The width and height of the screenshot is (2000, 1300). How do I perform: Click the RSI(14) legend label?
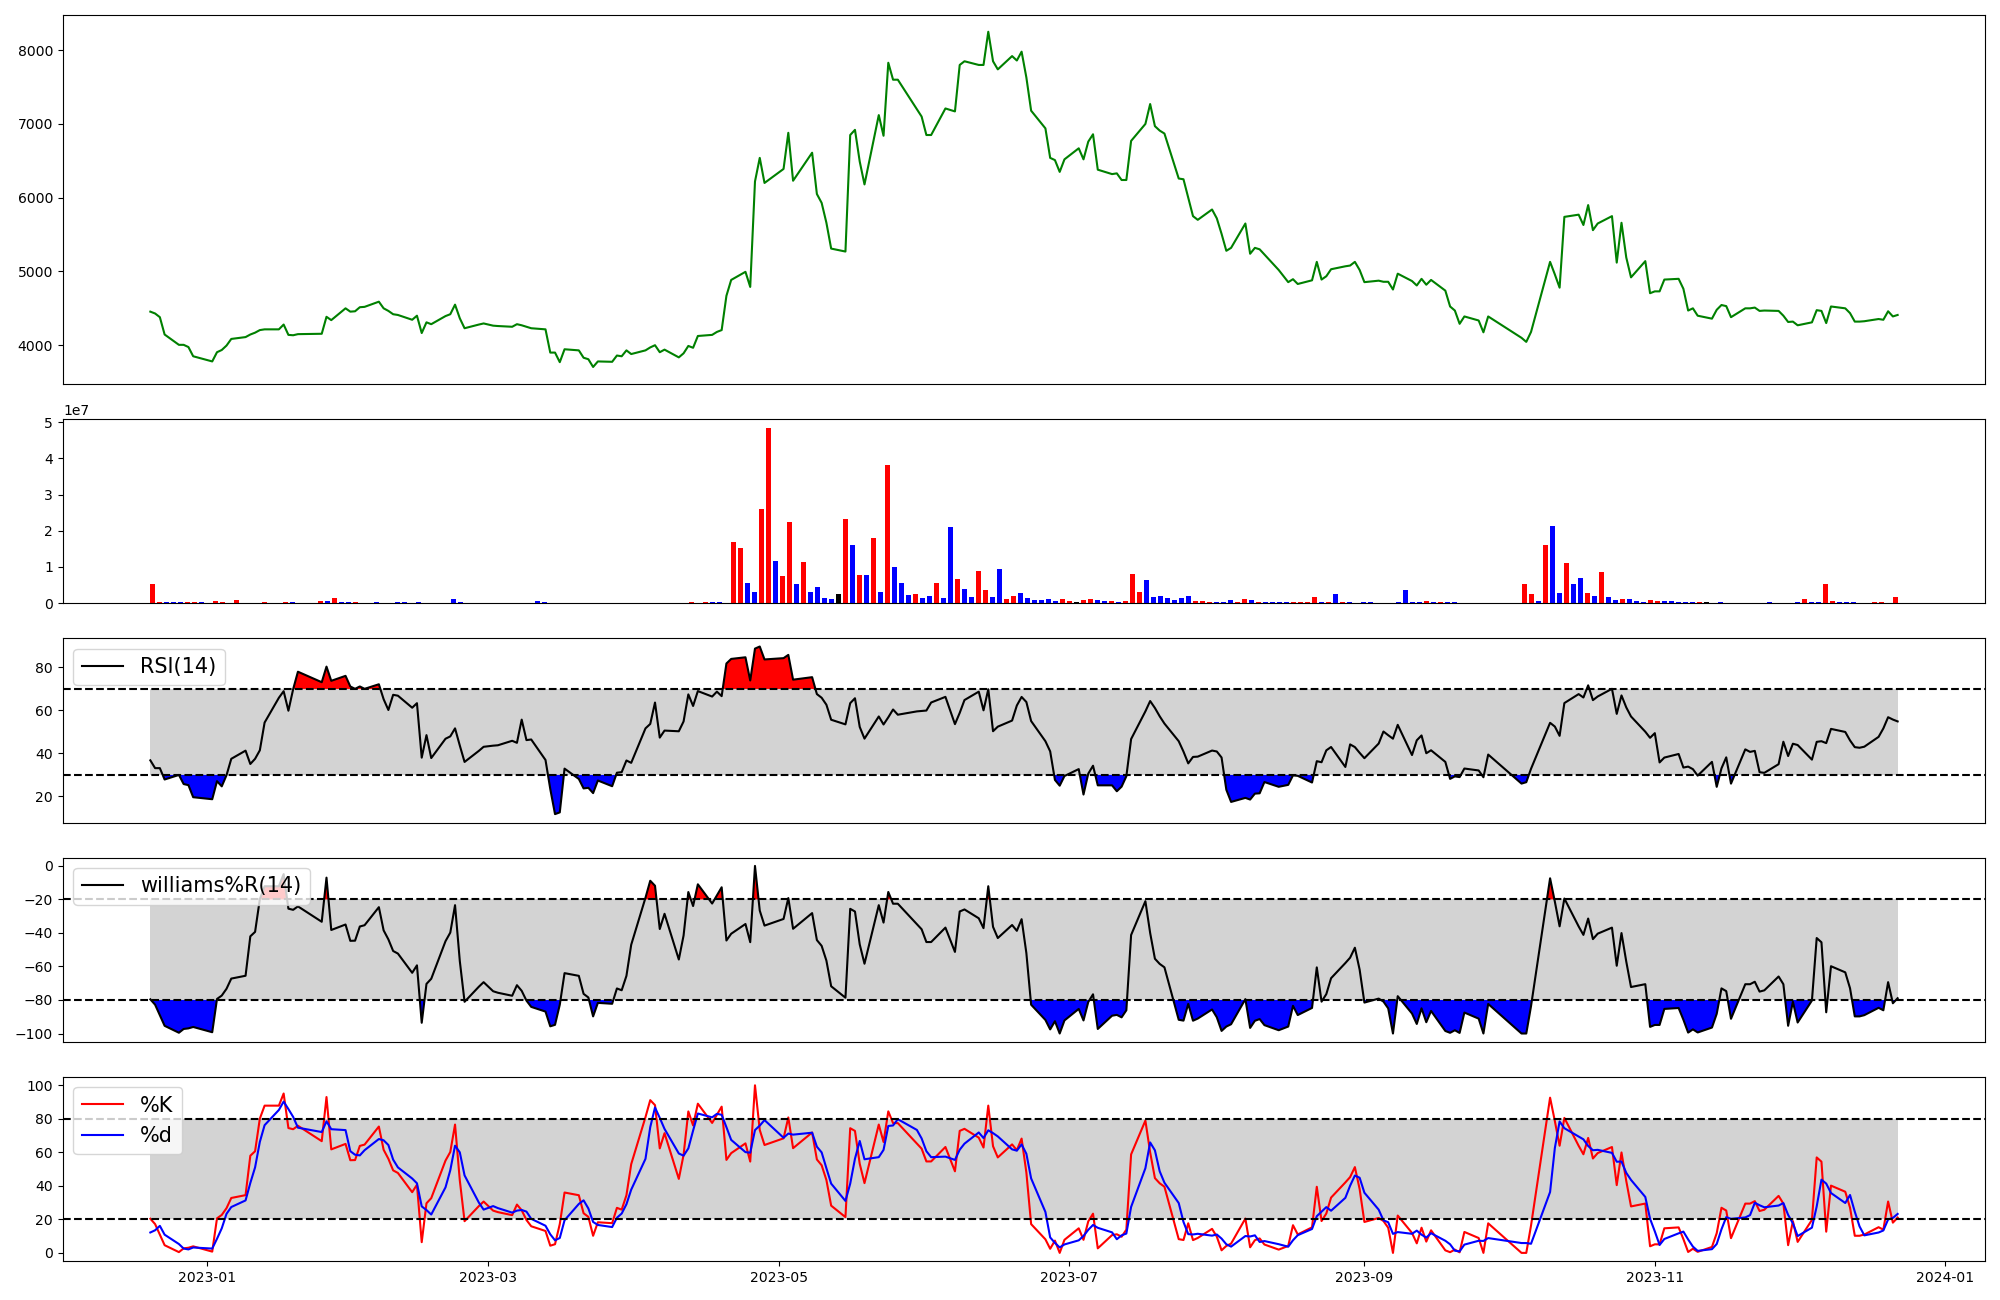[177, 666]
